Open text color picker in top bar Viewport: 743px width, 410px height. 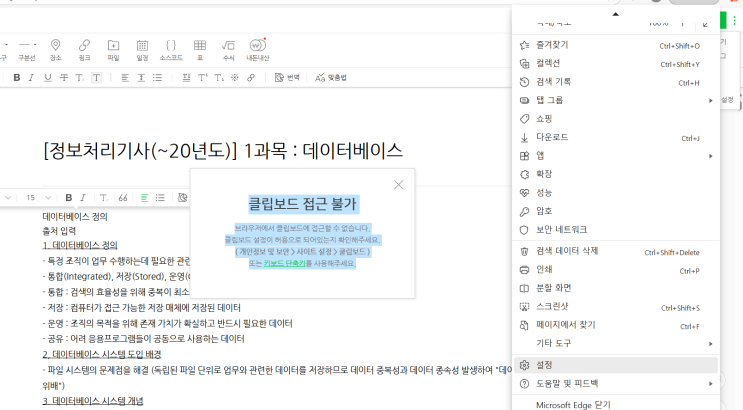79,78
